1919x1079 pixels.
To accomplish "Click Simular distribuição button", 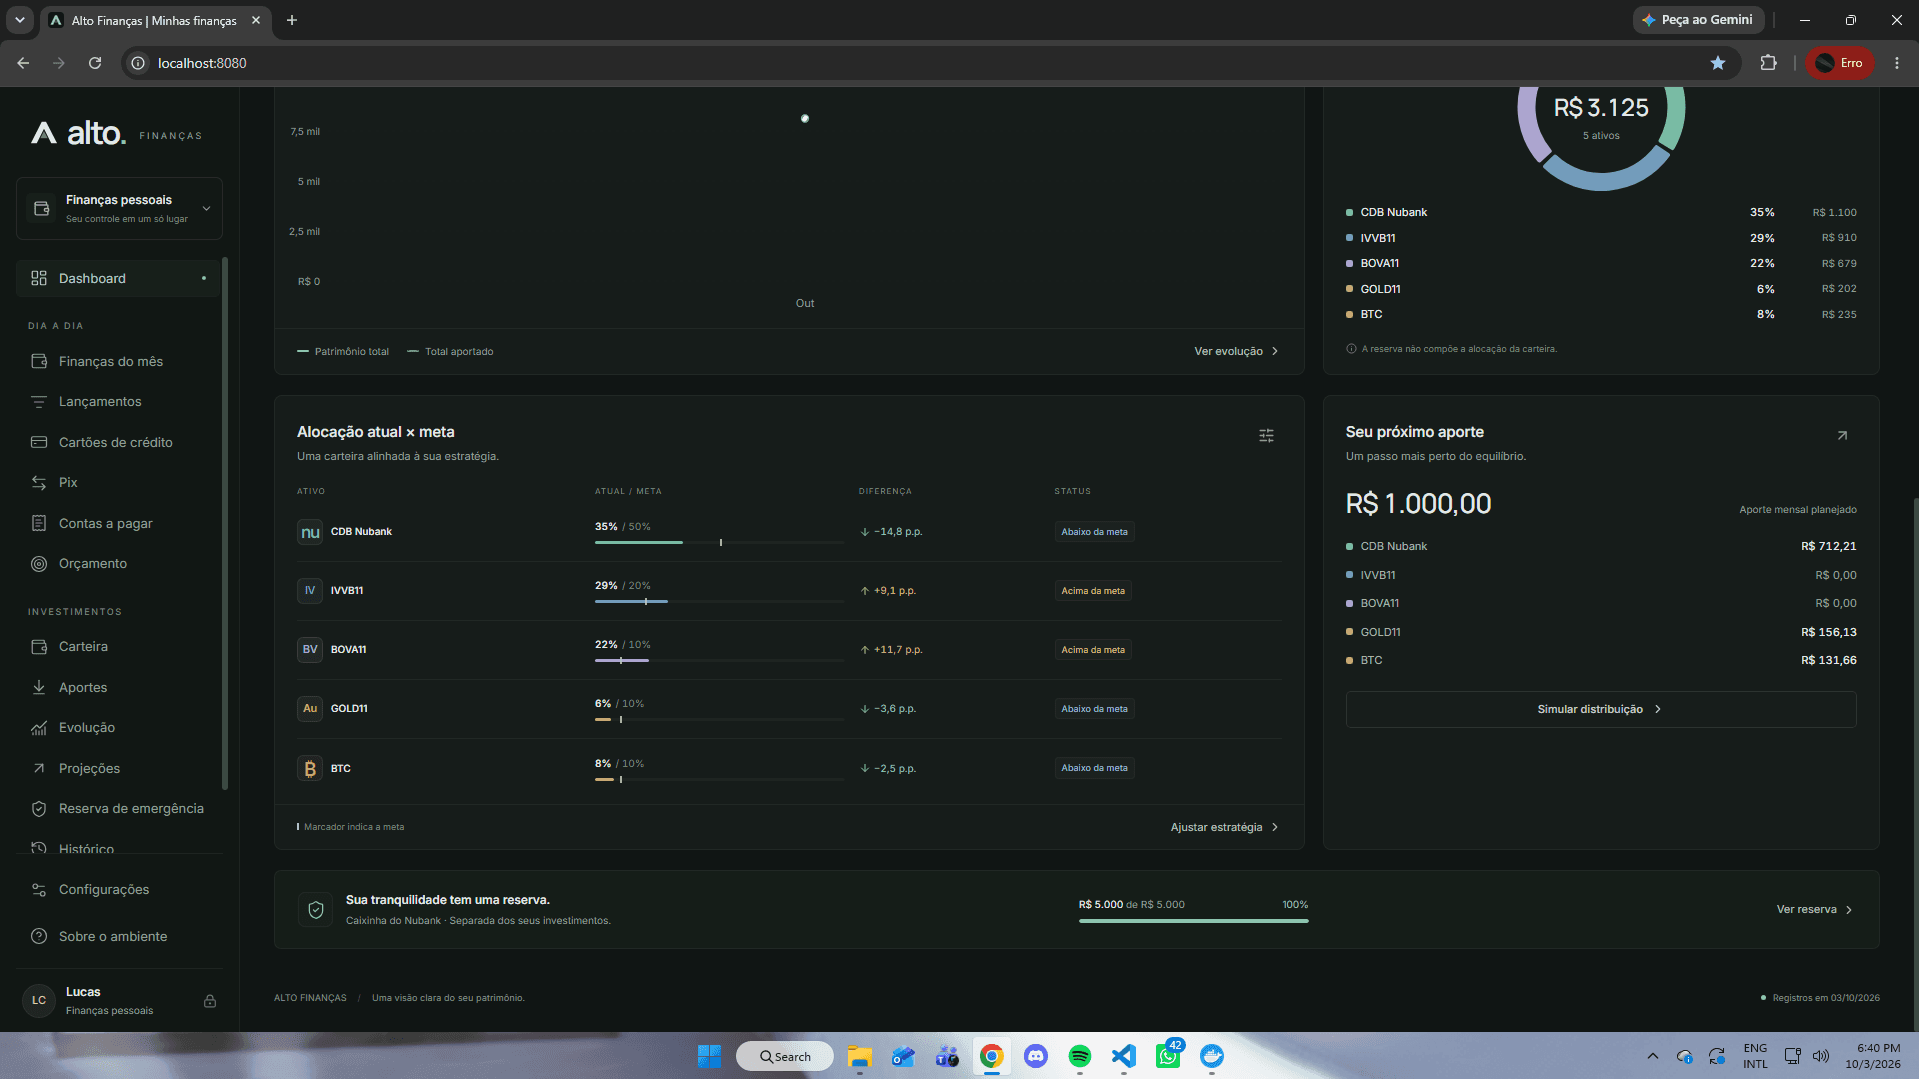I will 1600,709.
